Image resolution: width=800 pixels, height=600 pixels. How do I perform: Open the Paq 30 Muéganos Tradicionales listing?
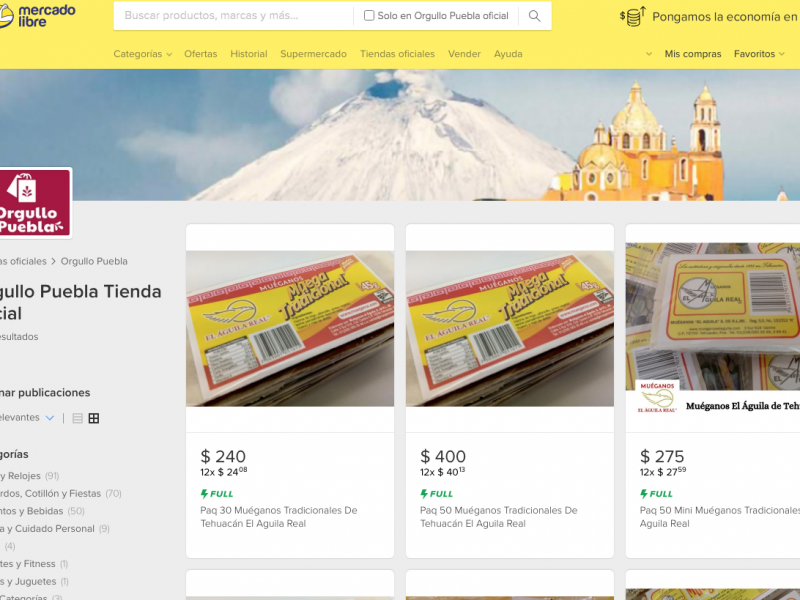[x=279, y=517]
